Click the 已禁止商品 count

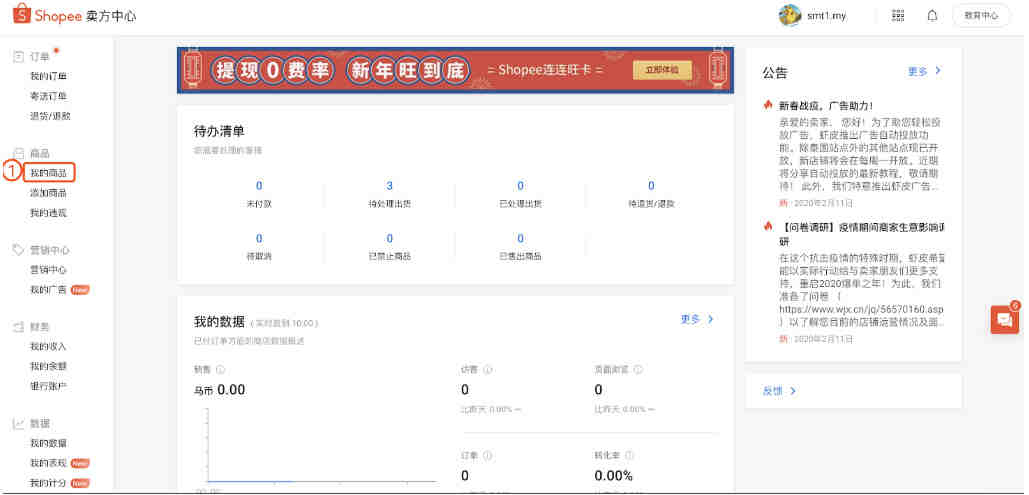tap(390, 238)
